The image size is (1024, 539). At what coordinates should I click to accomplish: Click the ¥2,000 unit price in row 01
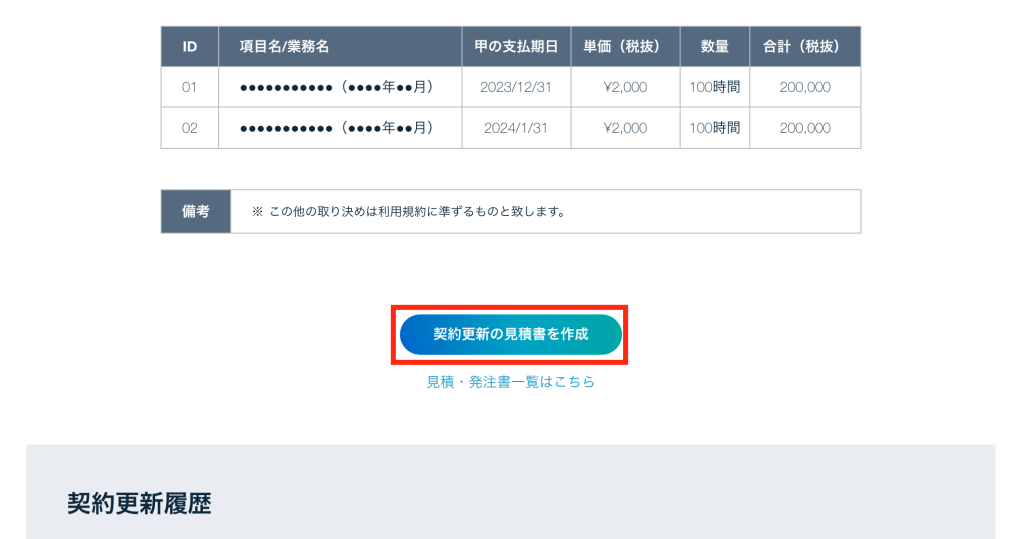(625, 87)
